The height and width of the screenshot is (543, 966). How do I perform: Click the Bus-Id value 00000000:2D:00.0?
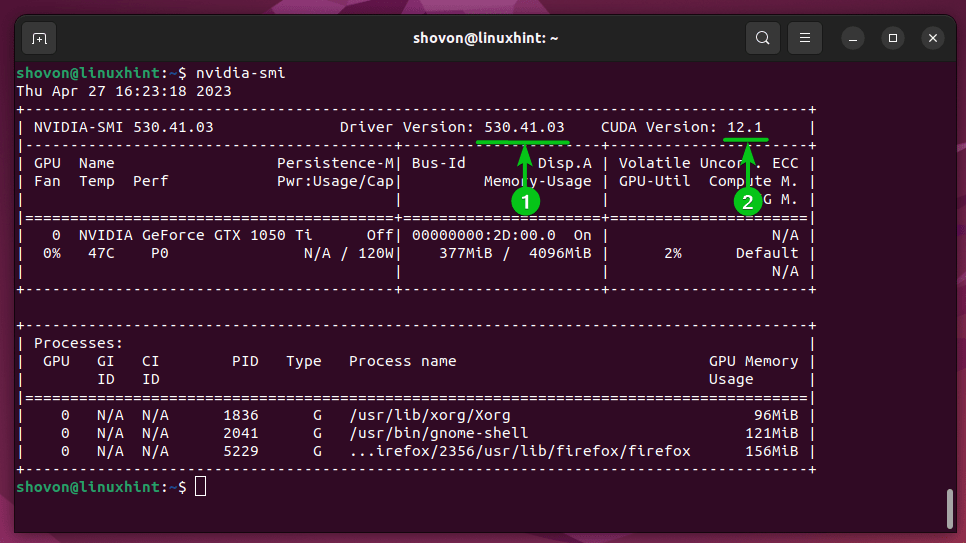484,235
